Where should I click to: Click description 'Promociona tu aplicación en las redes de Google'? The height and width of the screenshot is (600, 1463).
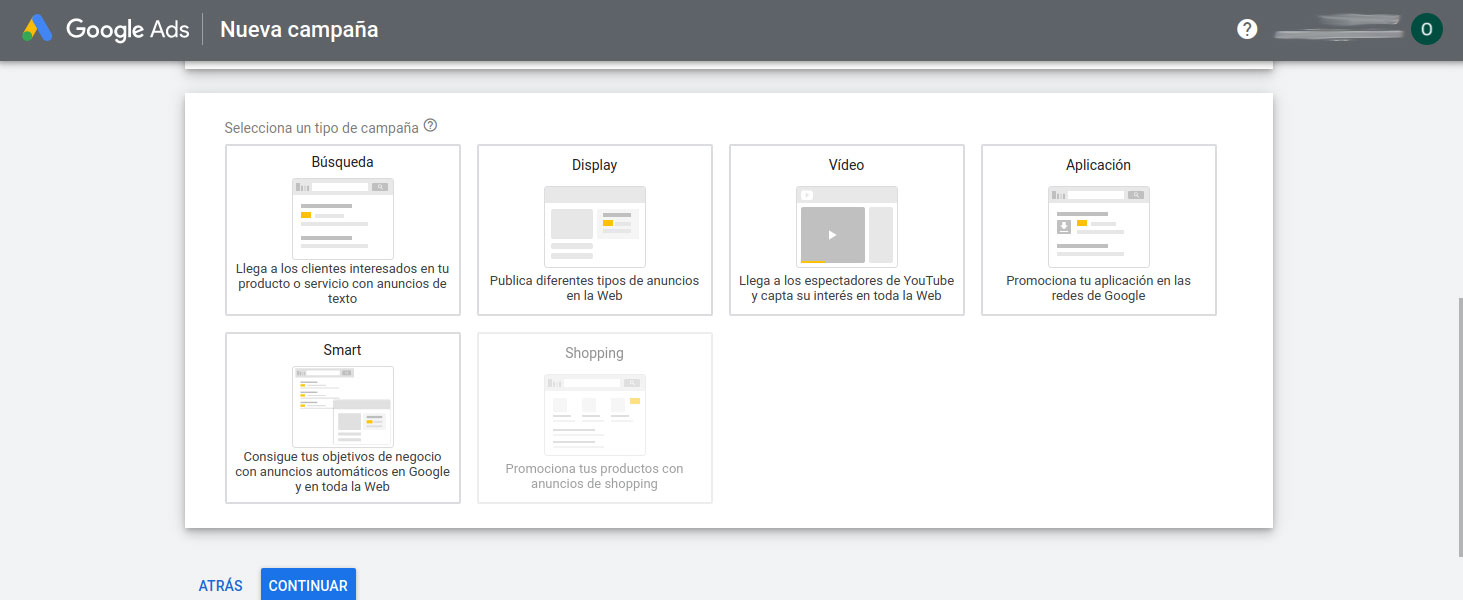pos(1099,288)
